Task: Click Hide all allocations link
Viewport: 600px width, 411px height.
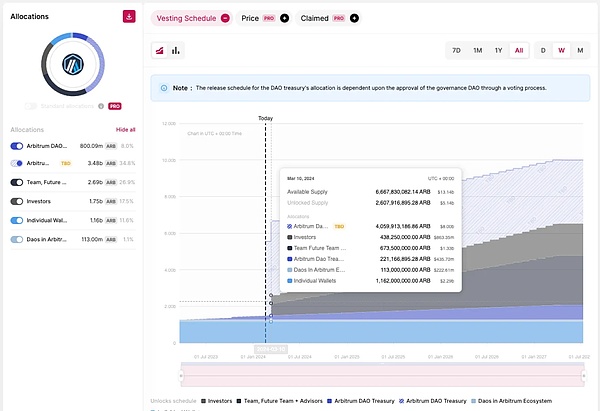Action: [125, 130]
